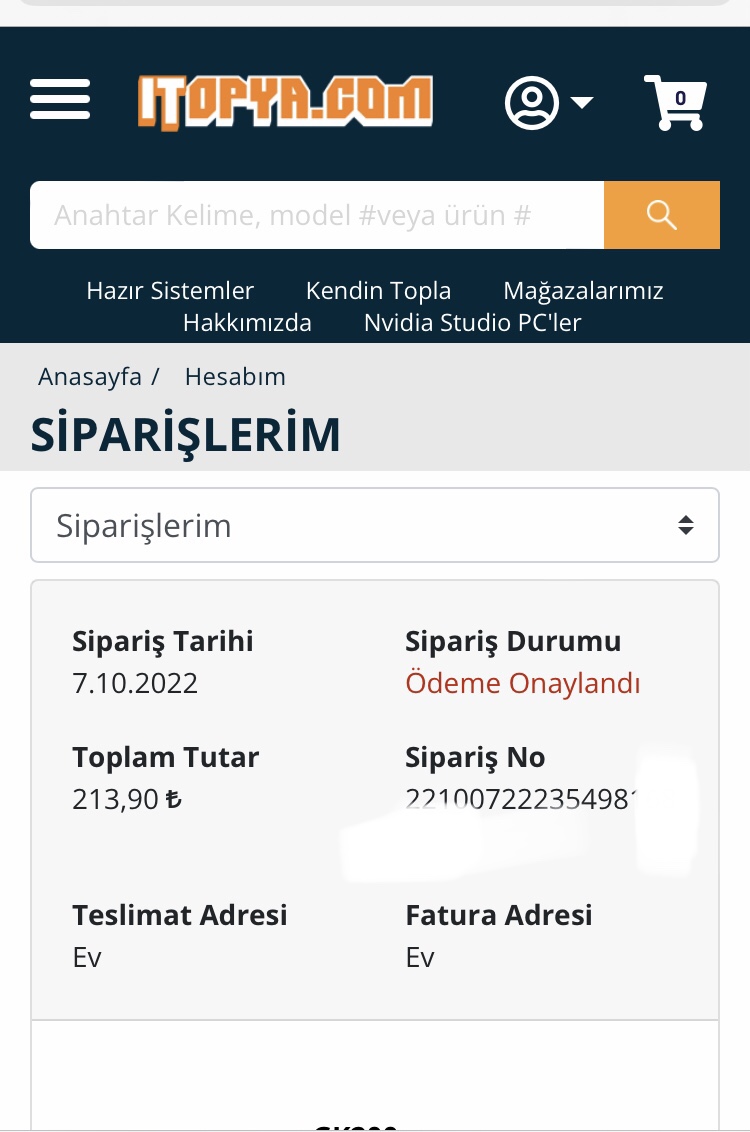Click the Ödeme Onaylandı status
This screenshot has height=1132, width=750.
(x=522, y=684)
